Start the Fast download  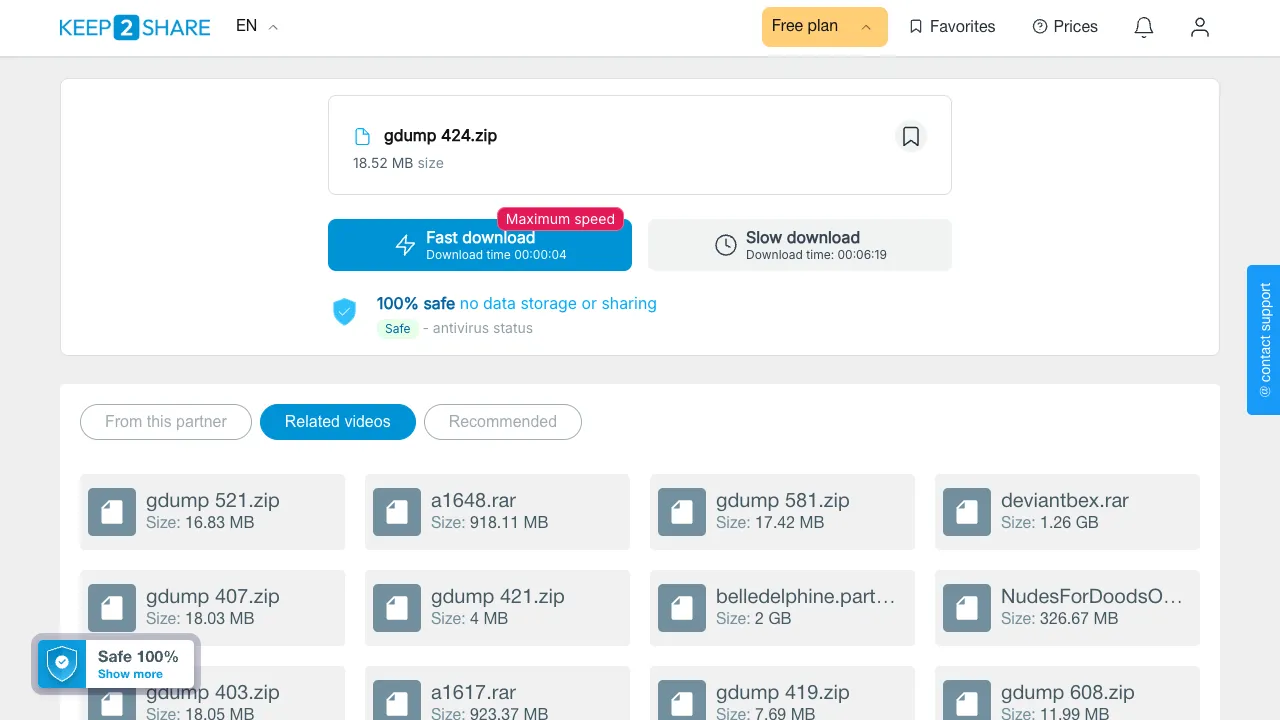point(480,245)
